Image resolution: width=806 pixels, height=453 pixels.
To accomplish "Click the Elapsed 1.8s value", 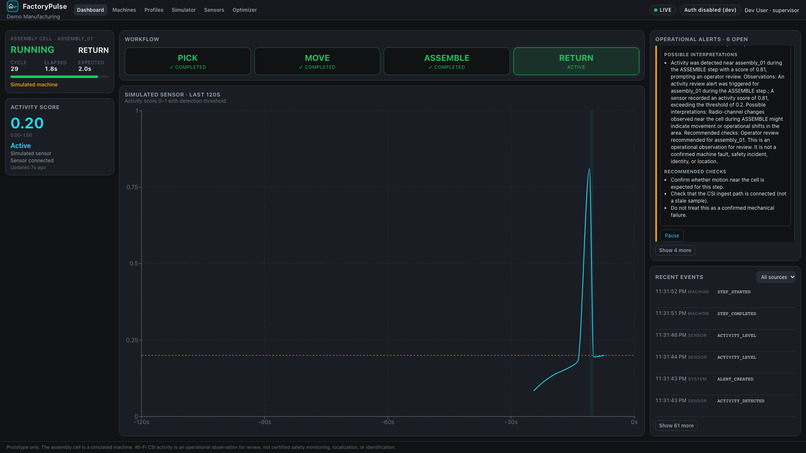I will point(51,69).
